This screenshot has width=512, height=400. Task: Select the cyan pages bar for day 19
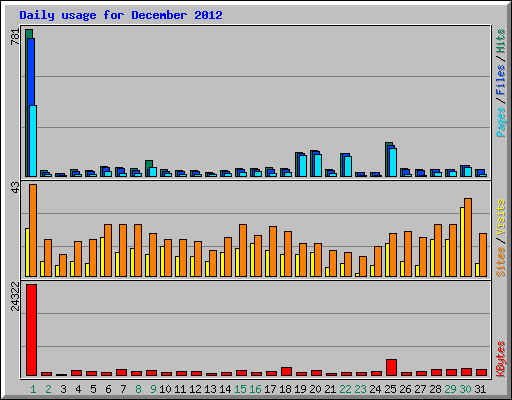pyautogui.click(x=303, y=166)
